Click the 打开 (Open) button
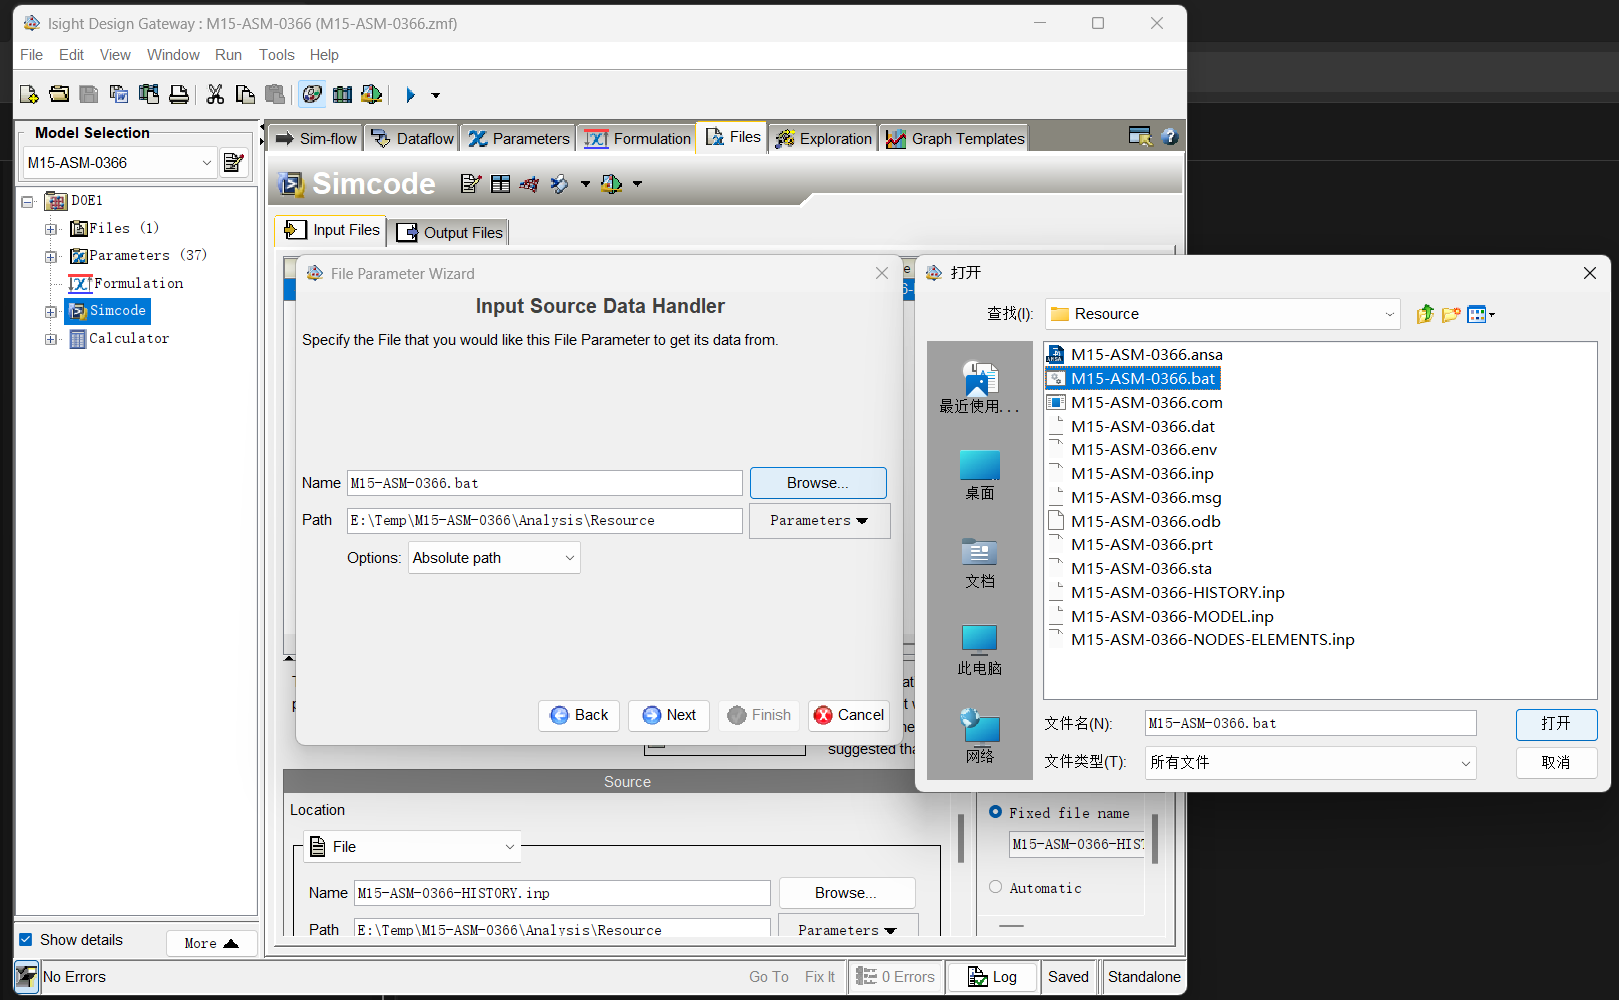The width and height of the screenshot is (1619, 1000). (x=1555, y=723)
